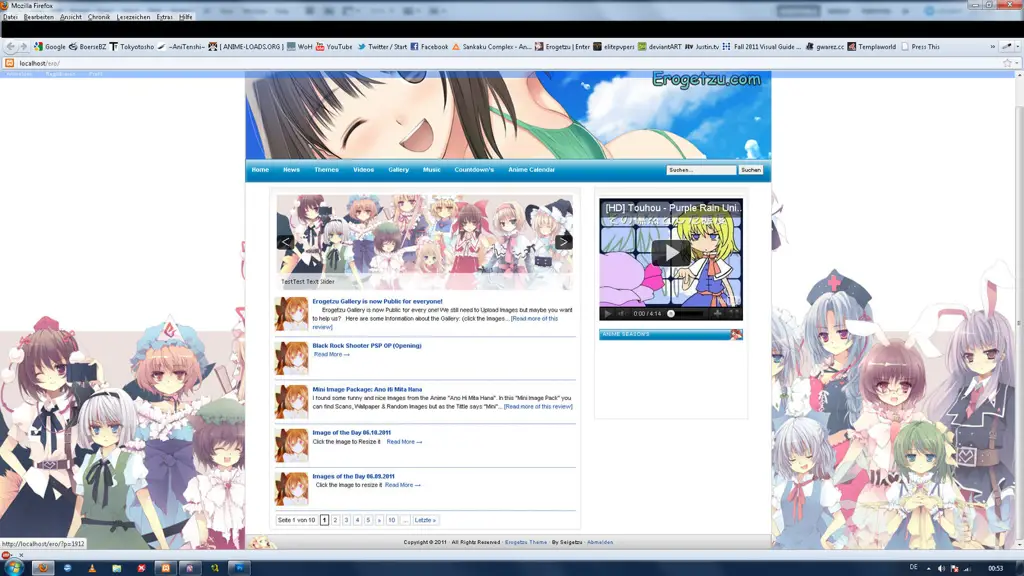This screenshot has height=576, width=1024.
Task: Open the Google bookmark
Action: [x=50, y=47]
